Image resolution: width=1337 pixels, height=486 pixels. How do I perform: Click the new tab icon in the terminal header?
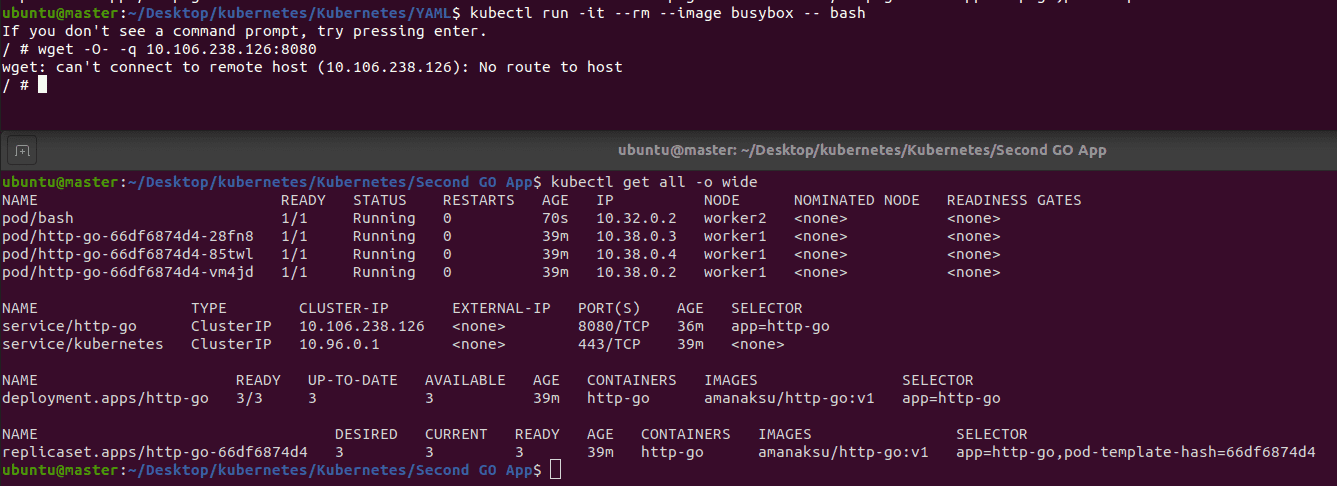point(23,151)
